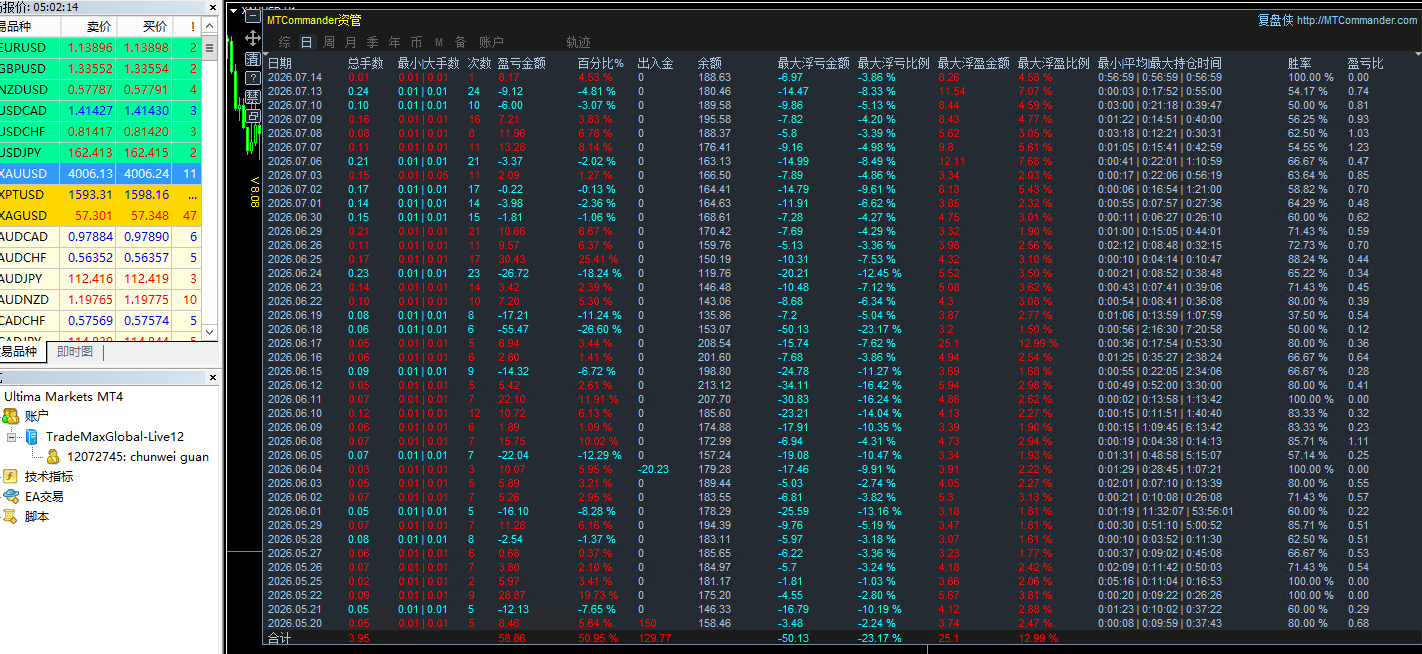
Task: Open the 账户 tab in MTCommander
Action: click(491, 42)
